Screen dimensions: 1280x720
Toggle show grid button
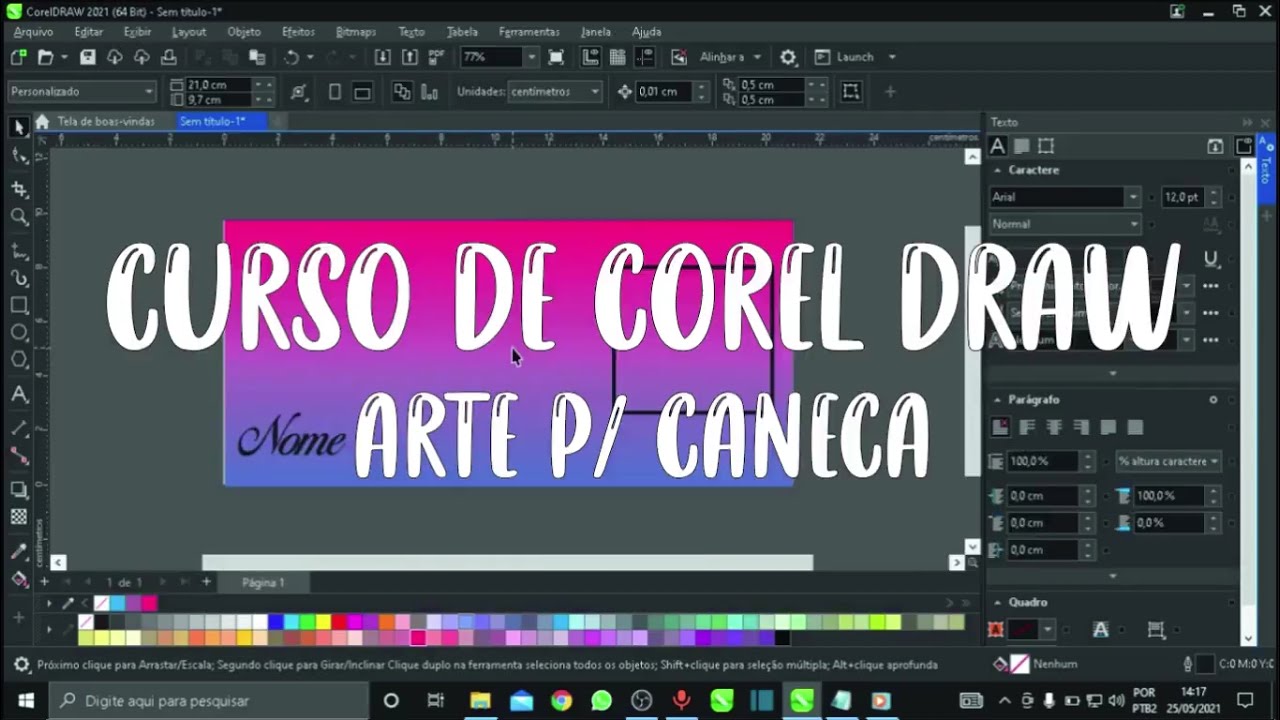[617, 57]
